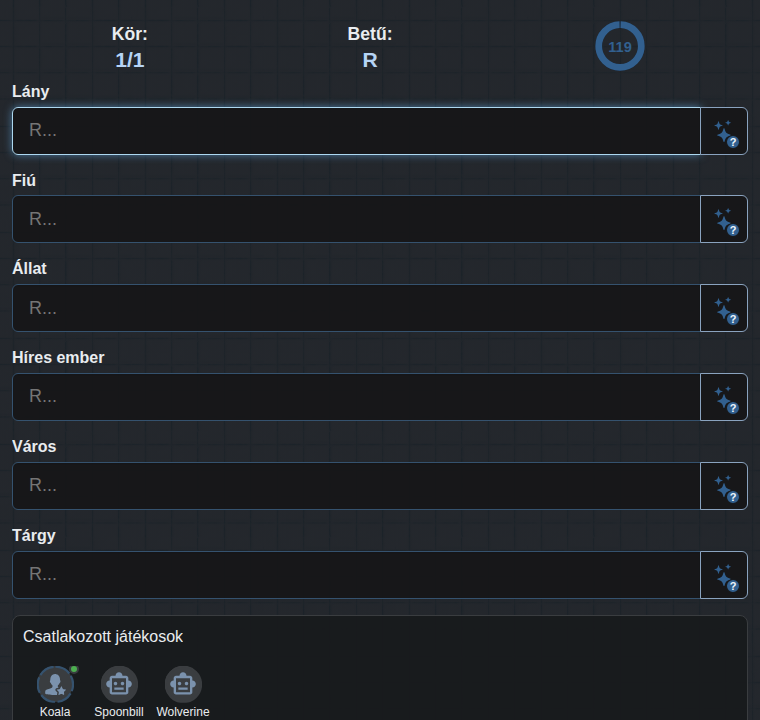Click the Város answer field
This screenshot has height=720, width=760.
(x=356, y=486)
